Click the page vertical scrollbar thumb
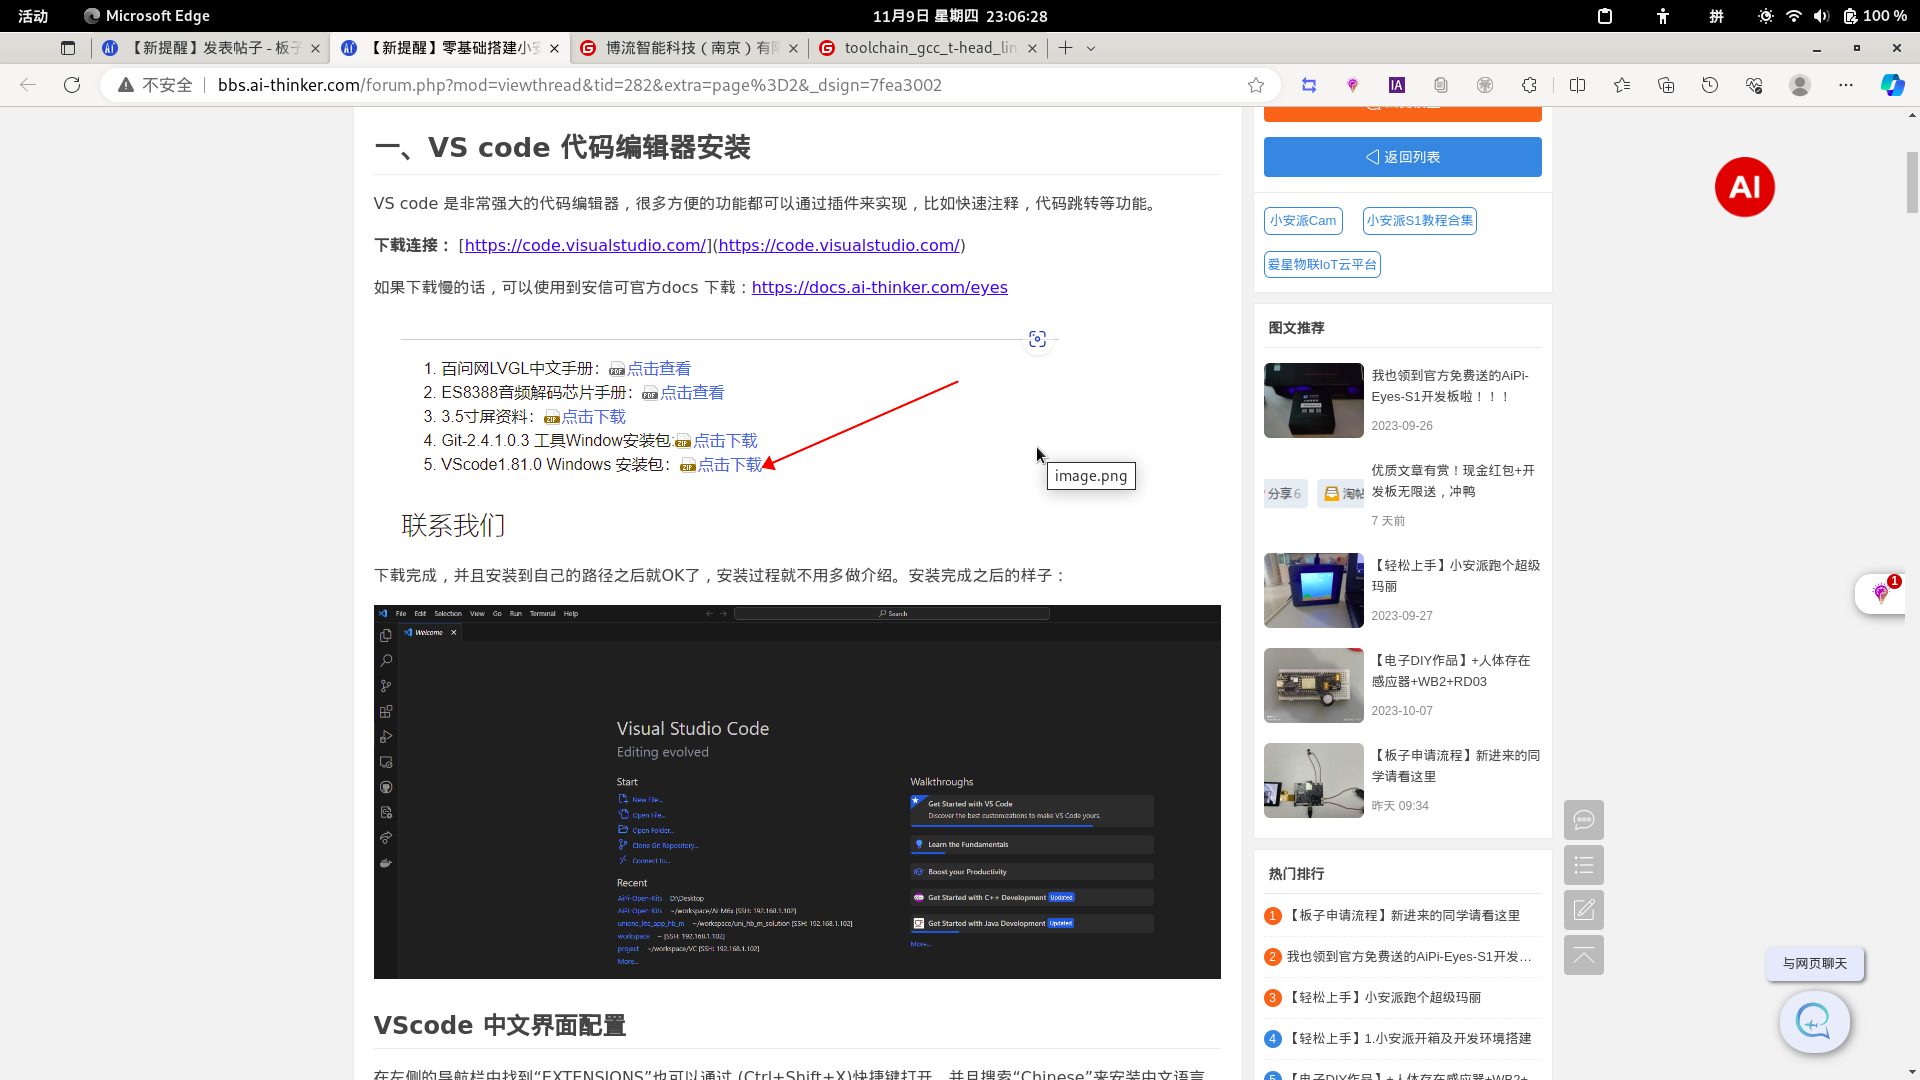 click(x=1912, y=182)
